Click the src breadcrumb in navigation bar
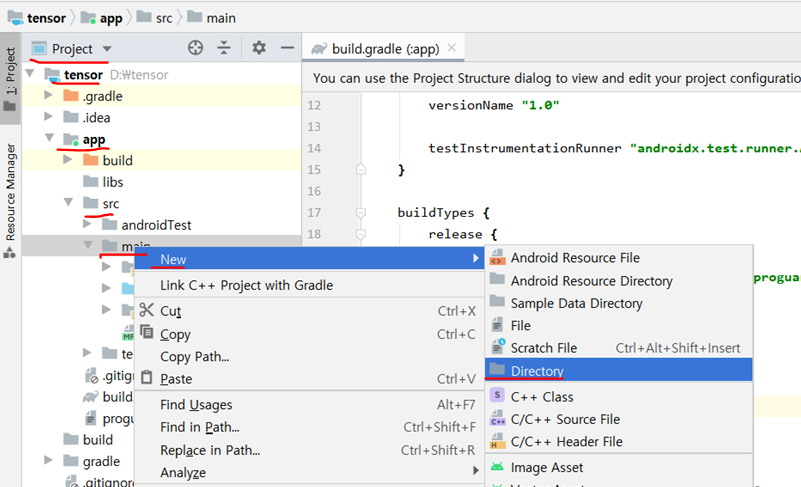The image size is (801, 487). point(155,18)
